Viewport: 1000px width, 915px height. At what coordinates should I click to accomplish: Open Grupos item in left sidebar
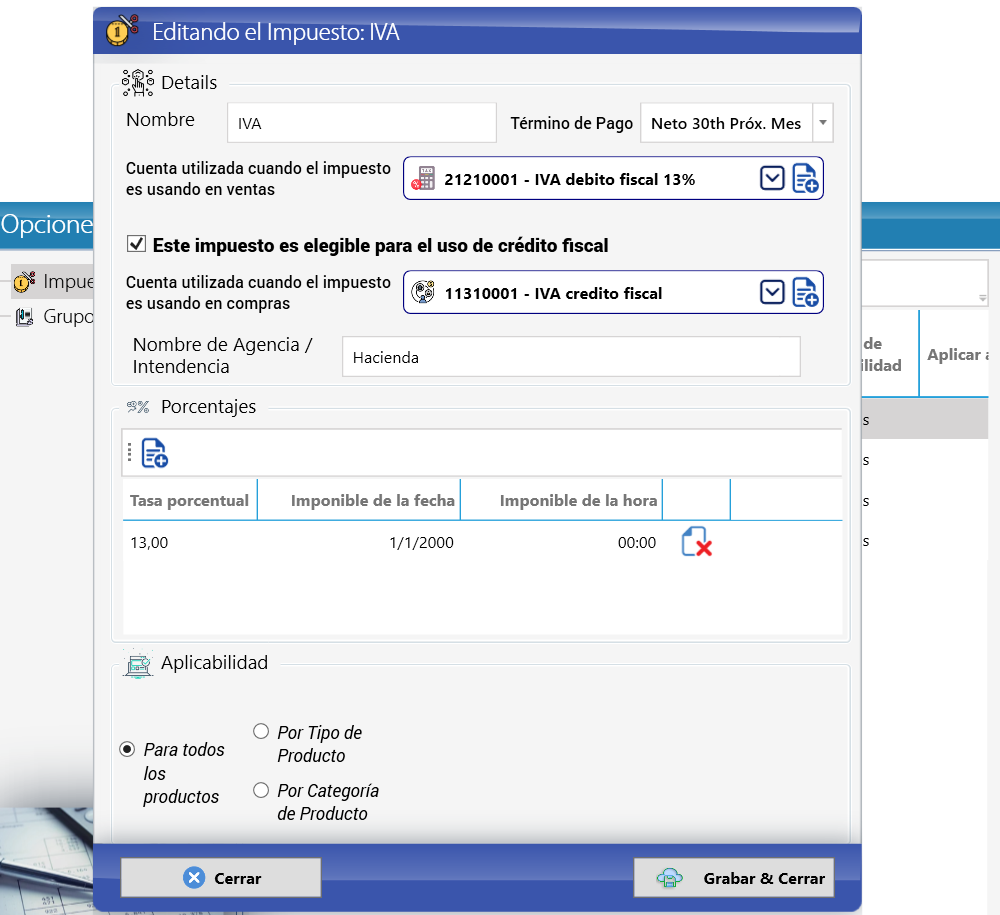[54, 316]
